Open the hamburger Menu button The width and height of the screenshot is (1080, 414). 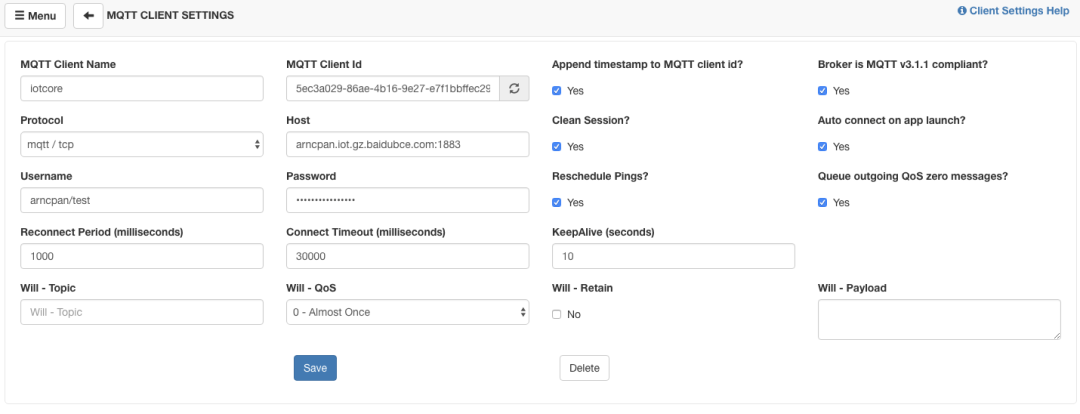[x=35, y=16]
